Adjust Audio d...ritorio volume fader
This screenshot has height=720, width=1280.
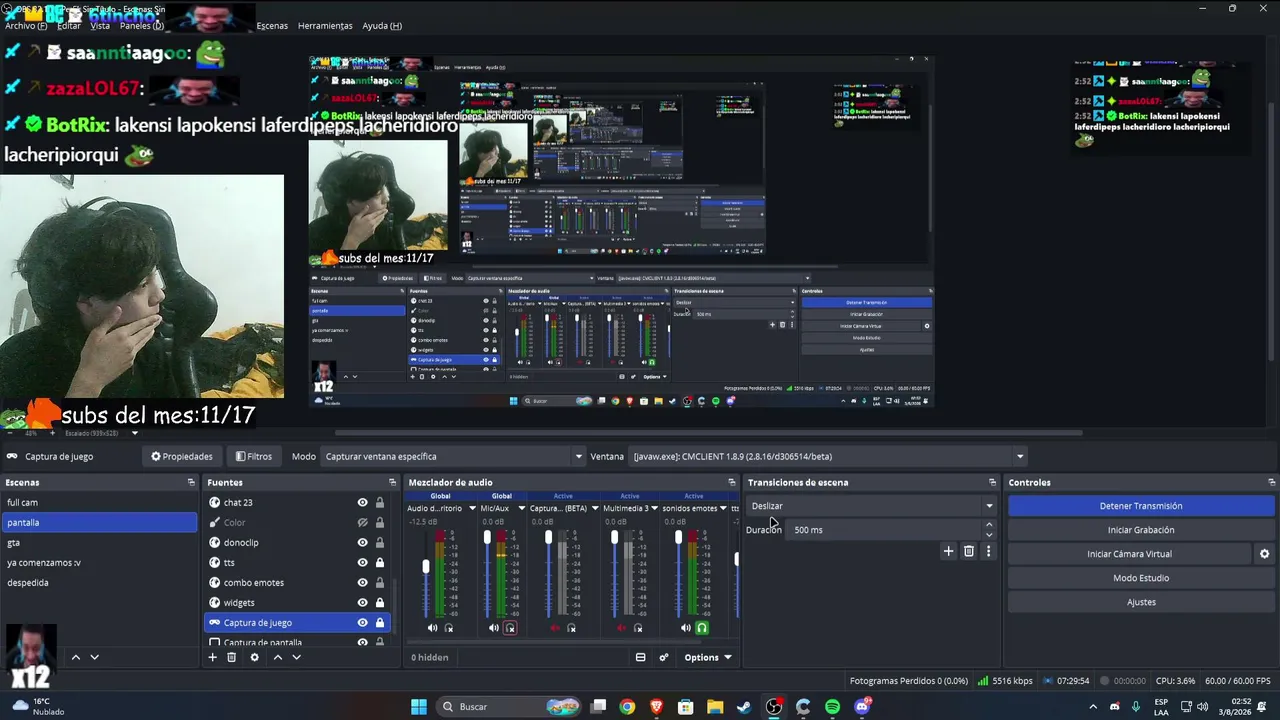point(426,567)
